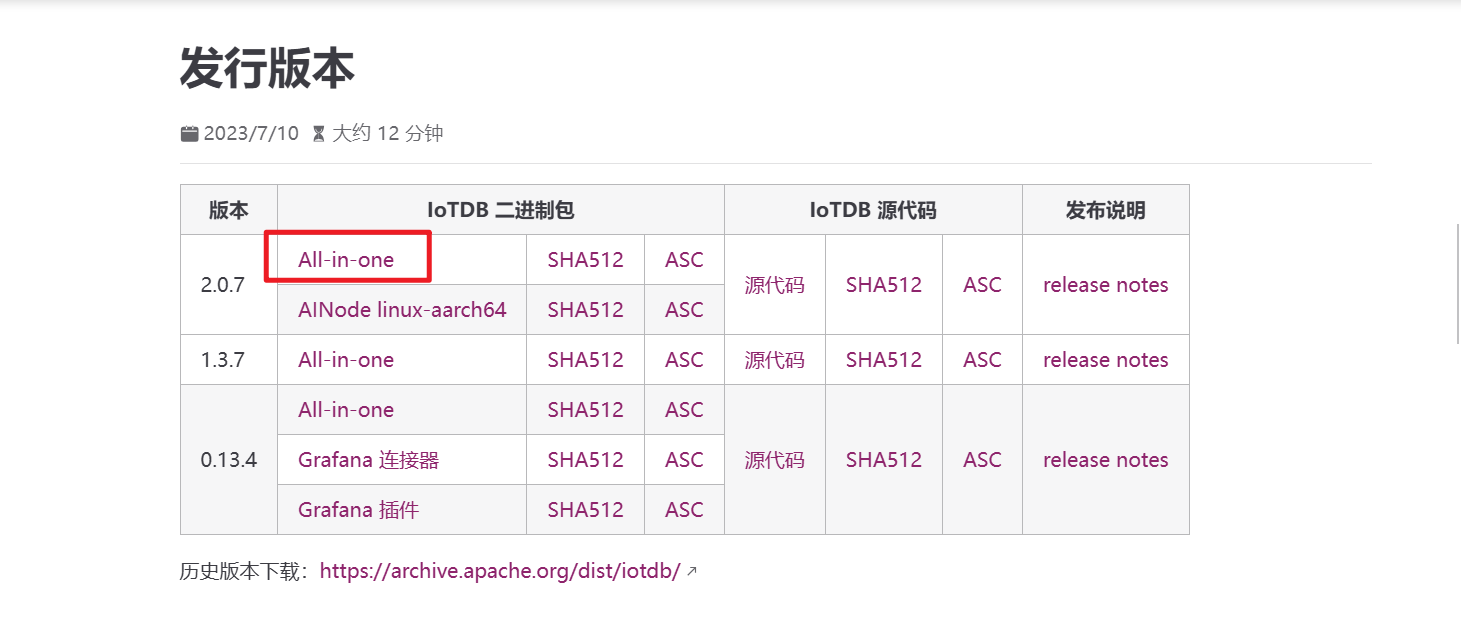1461x639 pixels.
Task: Click the external-link arrow icon after archive URL
Action: point(691,572)
